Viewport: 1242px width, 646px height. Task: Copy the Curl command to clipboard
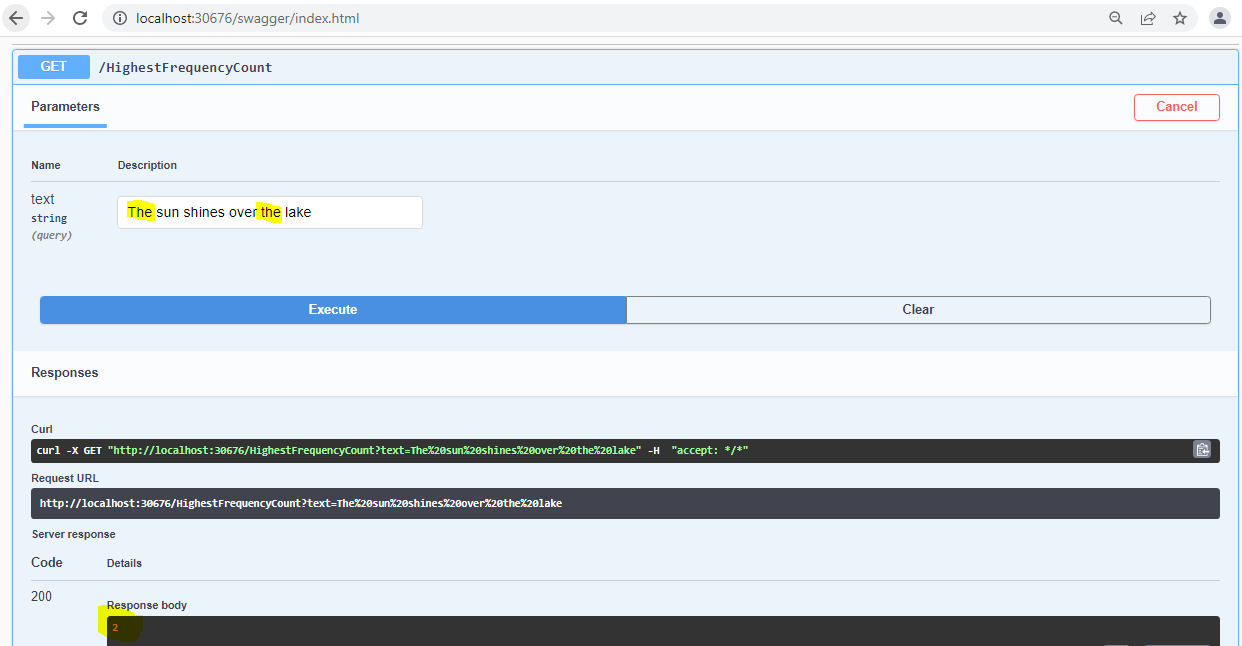[x=1202, y=449]
